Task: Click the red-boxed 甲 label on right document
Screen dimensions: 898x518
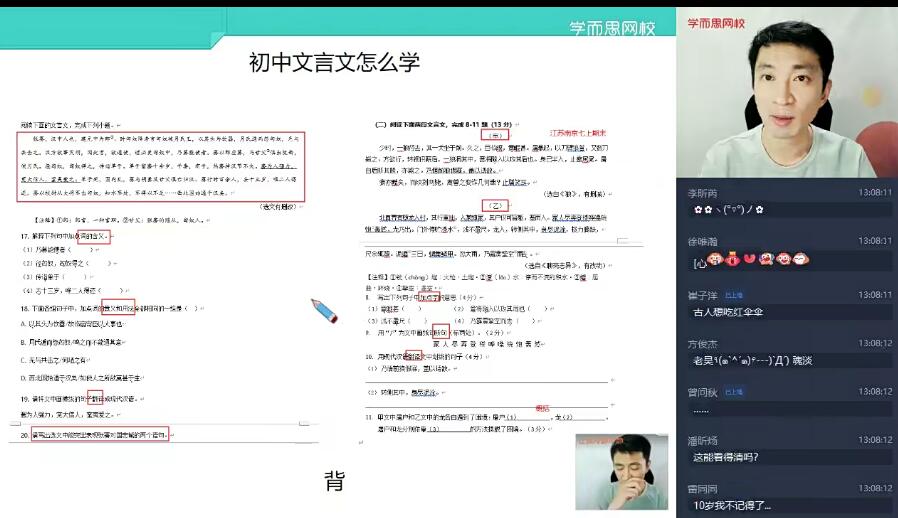Action: pos(494,133)
